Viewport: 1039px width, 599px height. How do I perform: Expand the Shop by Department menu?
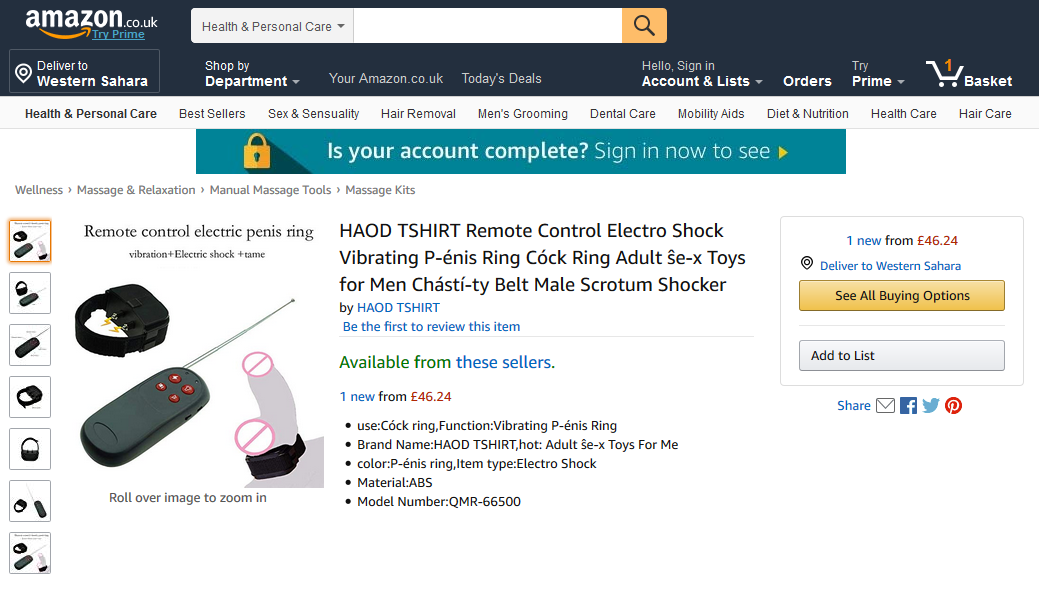pos(252,74)
